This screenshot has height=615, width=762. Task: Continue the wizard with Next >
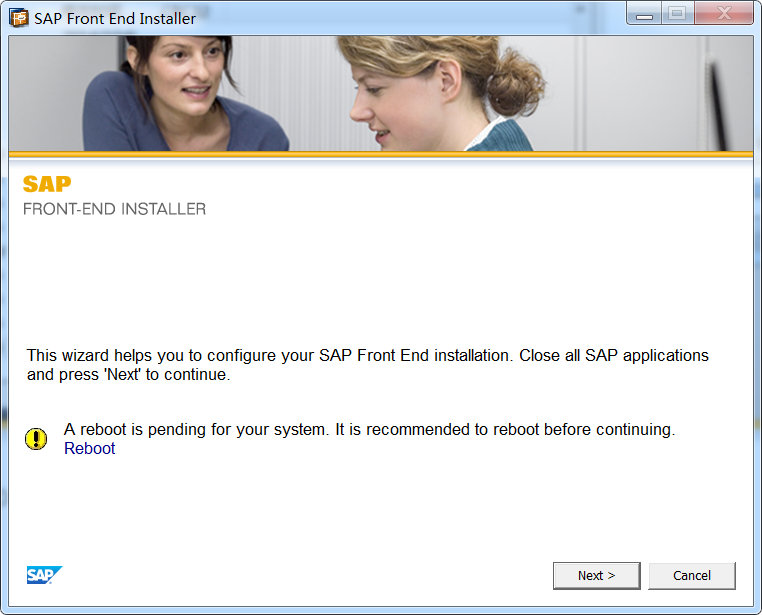tap(596, 576)
